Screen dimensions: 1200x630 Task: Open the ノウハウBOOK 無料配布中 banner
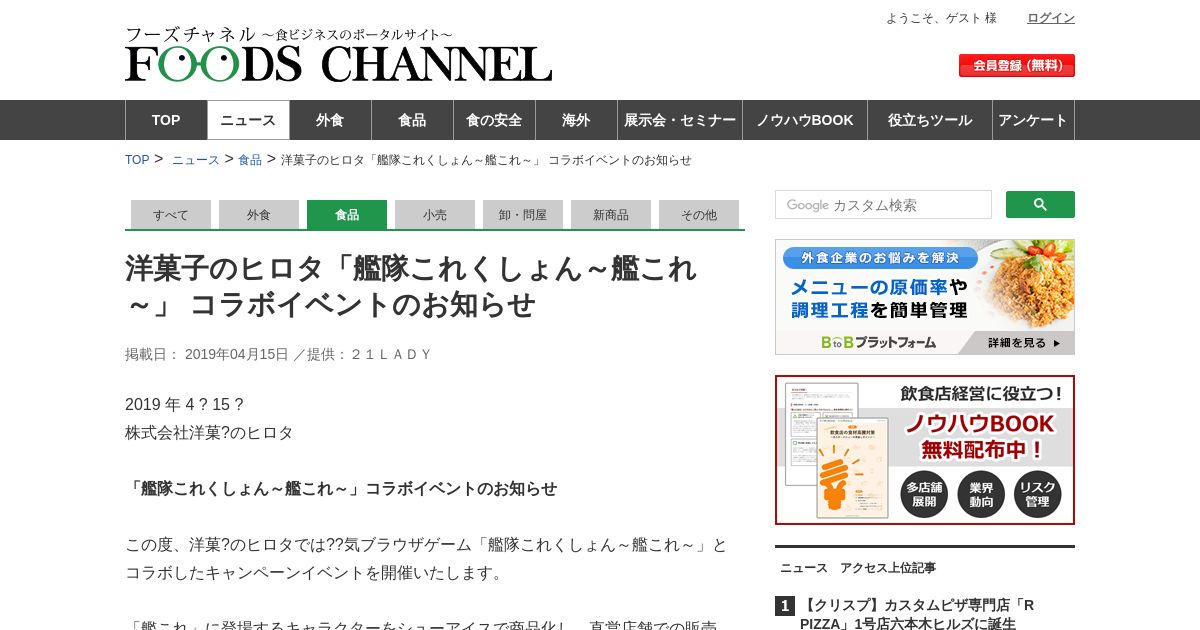[925, 450]
